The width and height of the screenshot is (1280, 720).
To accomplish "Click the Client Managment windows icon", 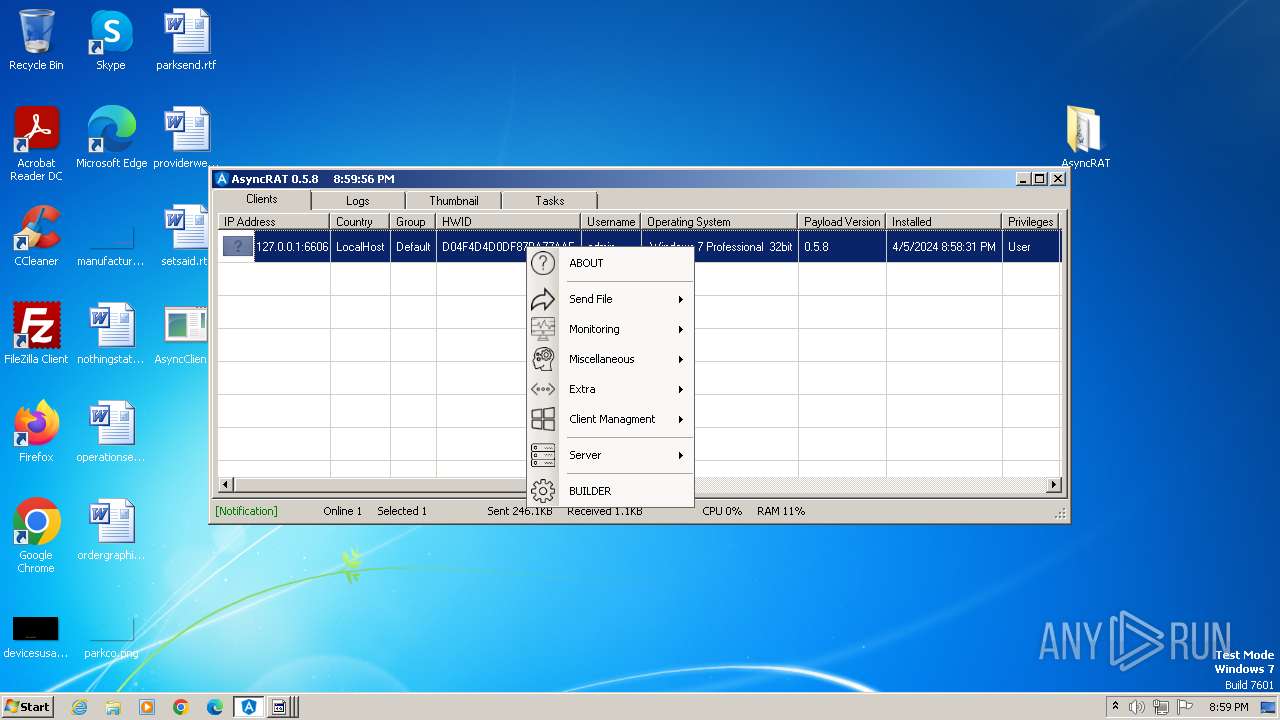I will 542,419.
